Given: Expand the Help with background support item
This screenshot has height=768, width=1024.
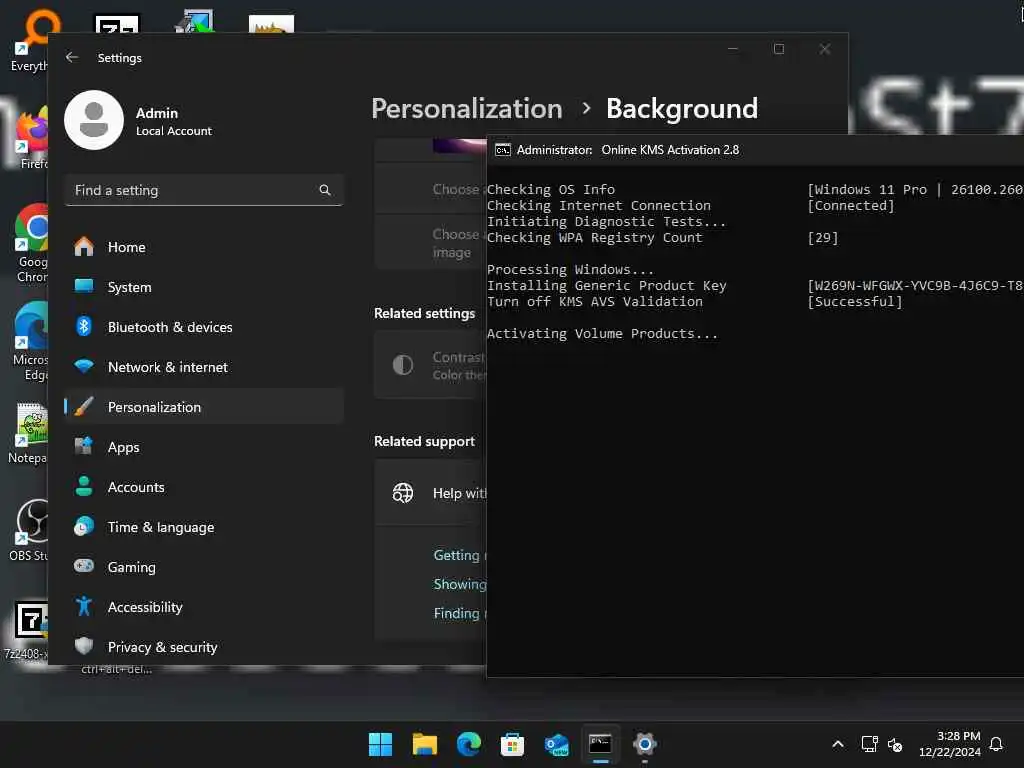Looking at the screenshot, I should (x=431, y=493).
